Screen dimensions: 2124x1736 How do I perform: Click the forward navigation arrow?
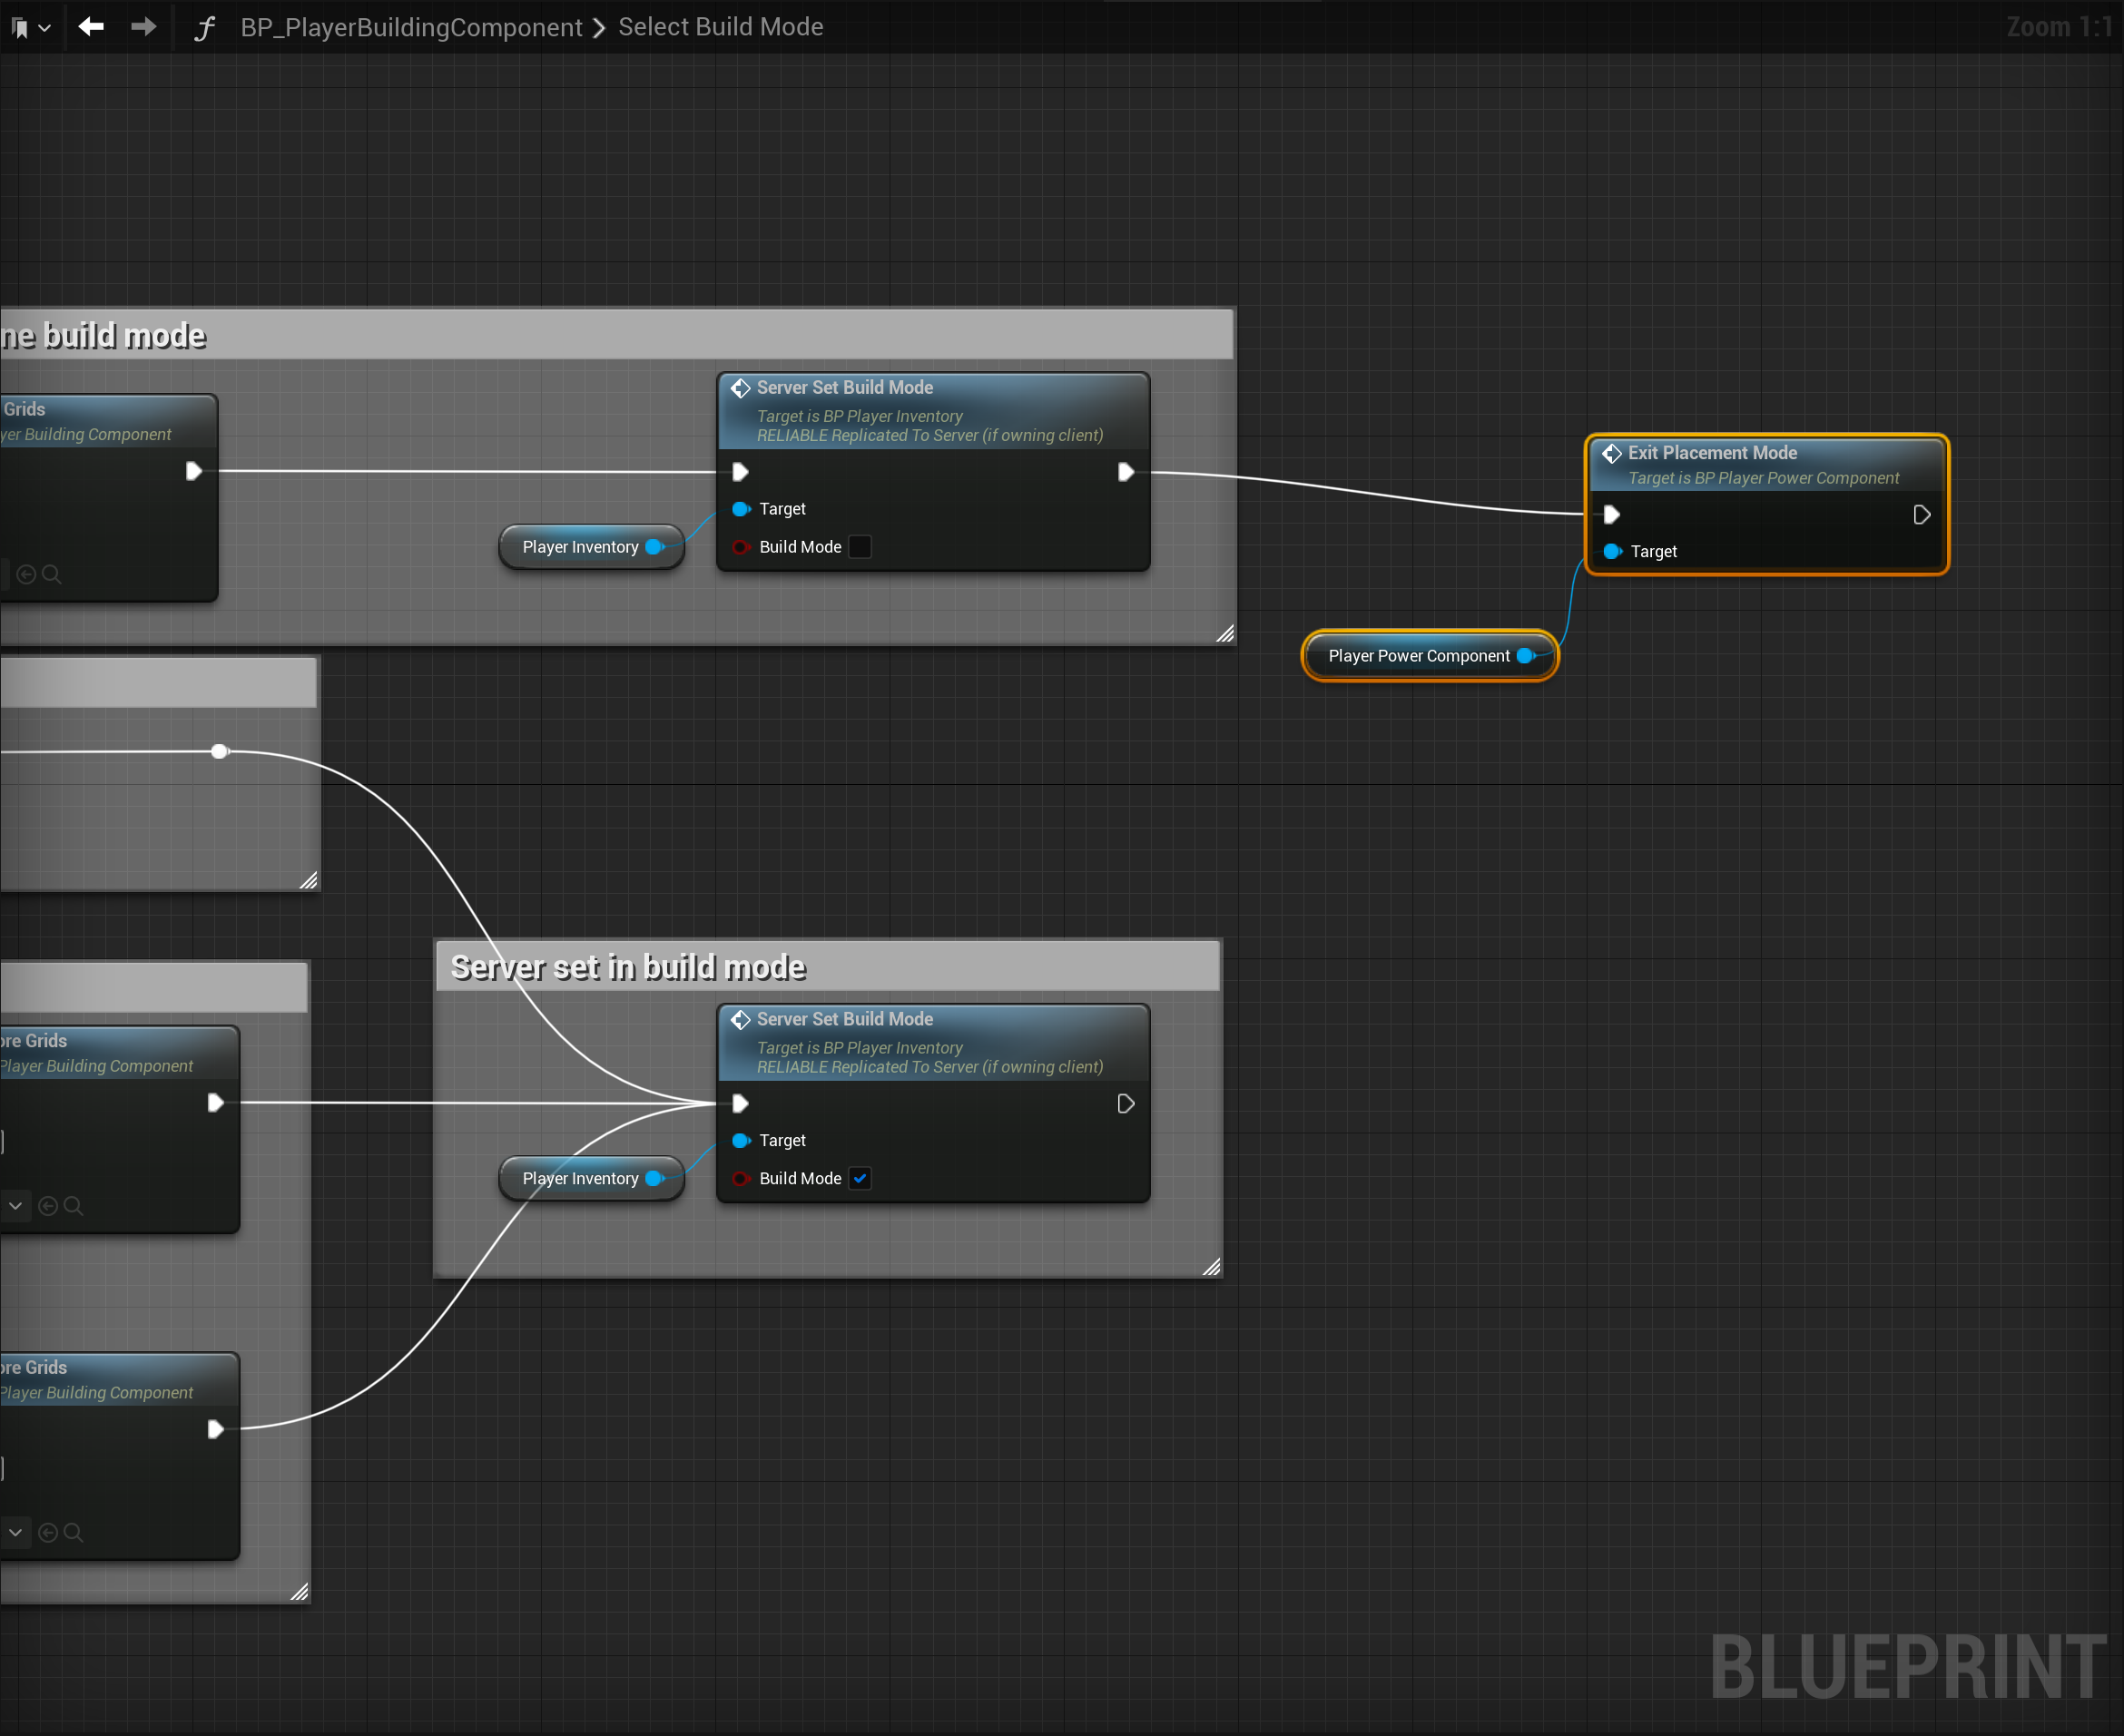[x=144, y=27]
